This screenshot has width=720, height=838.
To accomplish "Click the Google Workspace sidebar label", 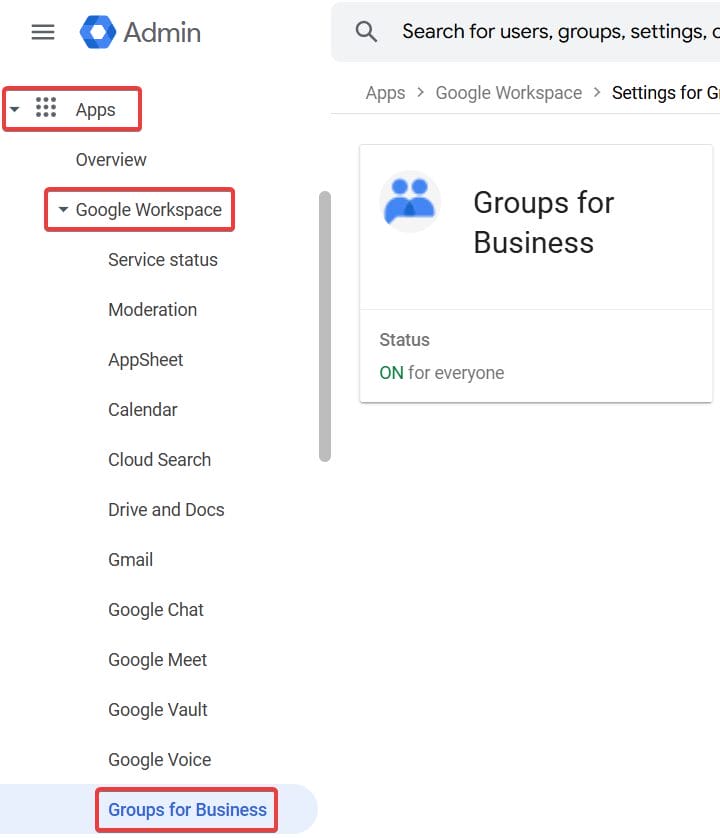I will 149,210.
